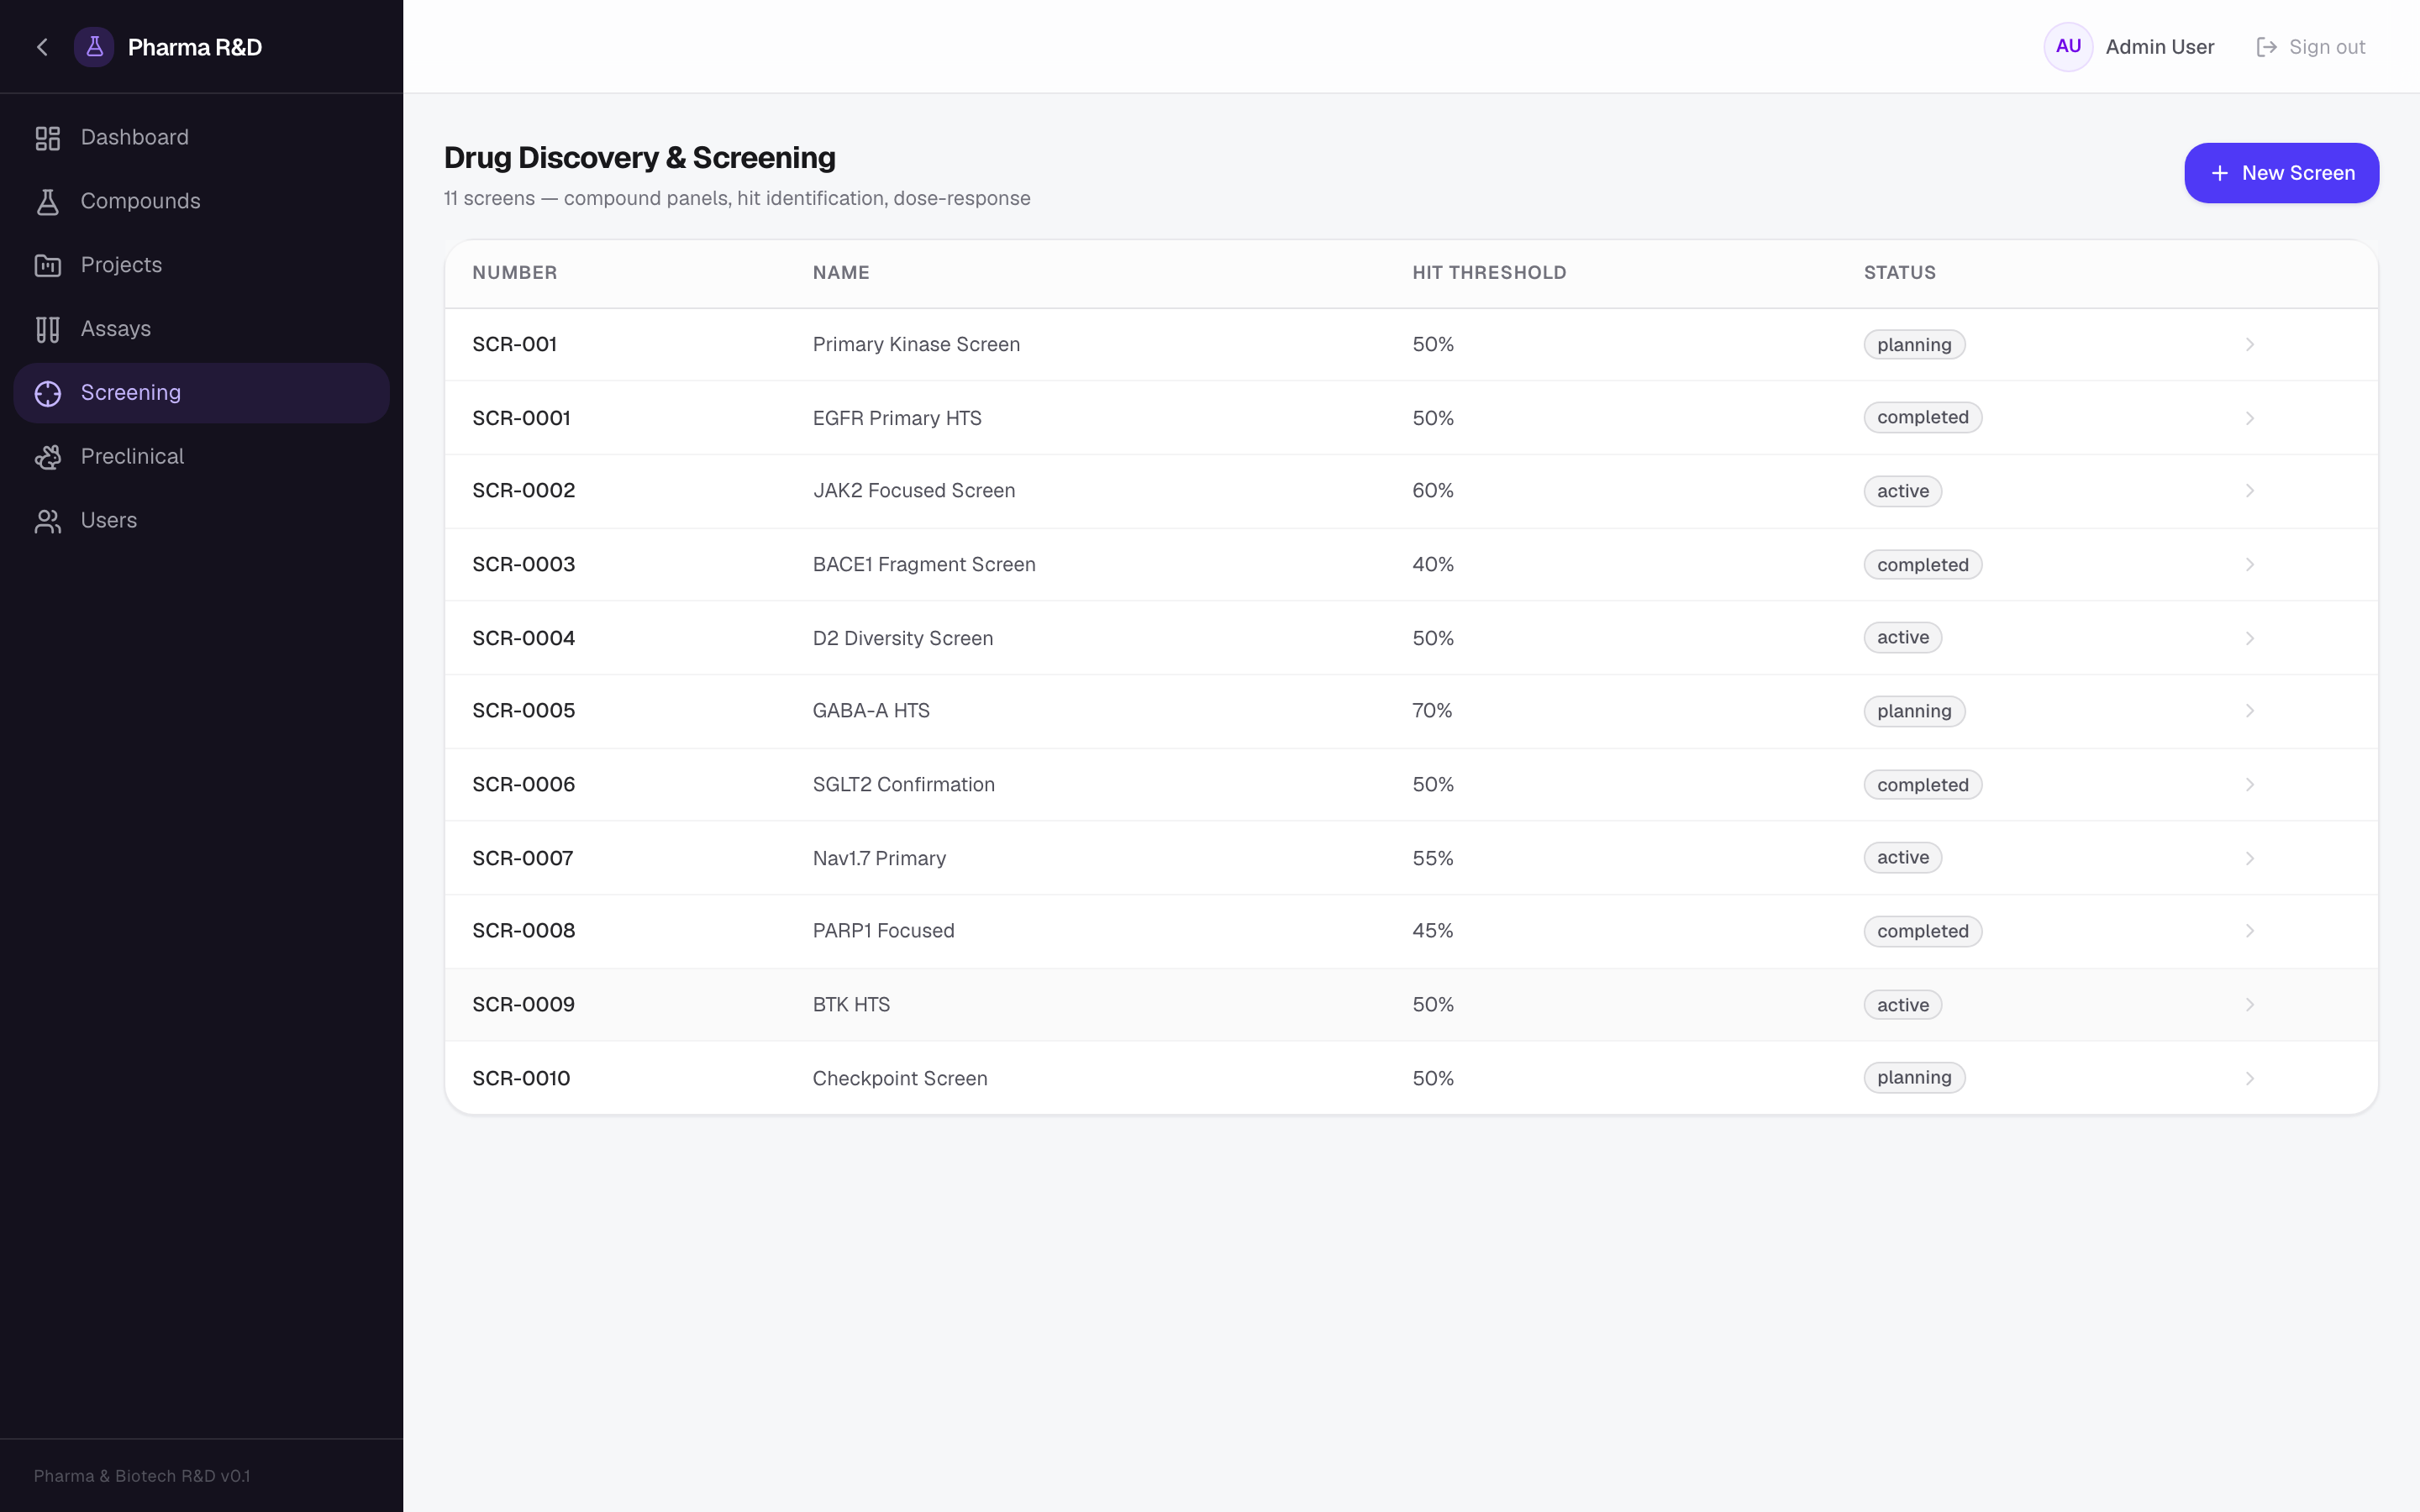Click the Projects folder icon
This screenshot has width=2420, height=1512.
pyautogui.click(x=48, y=265)
